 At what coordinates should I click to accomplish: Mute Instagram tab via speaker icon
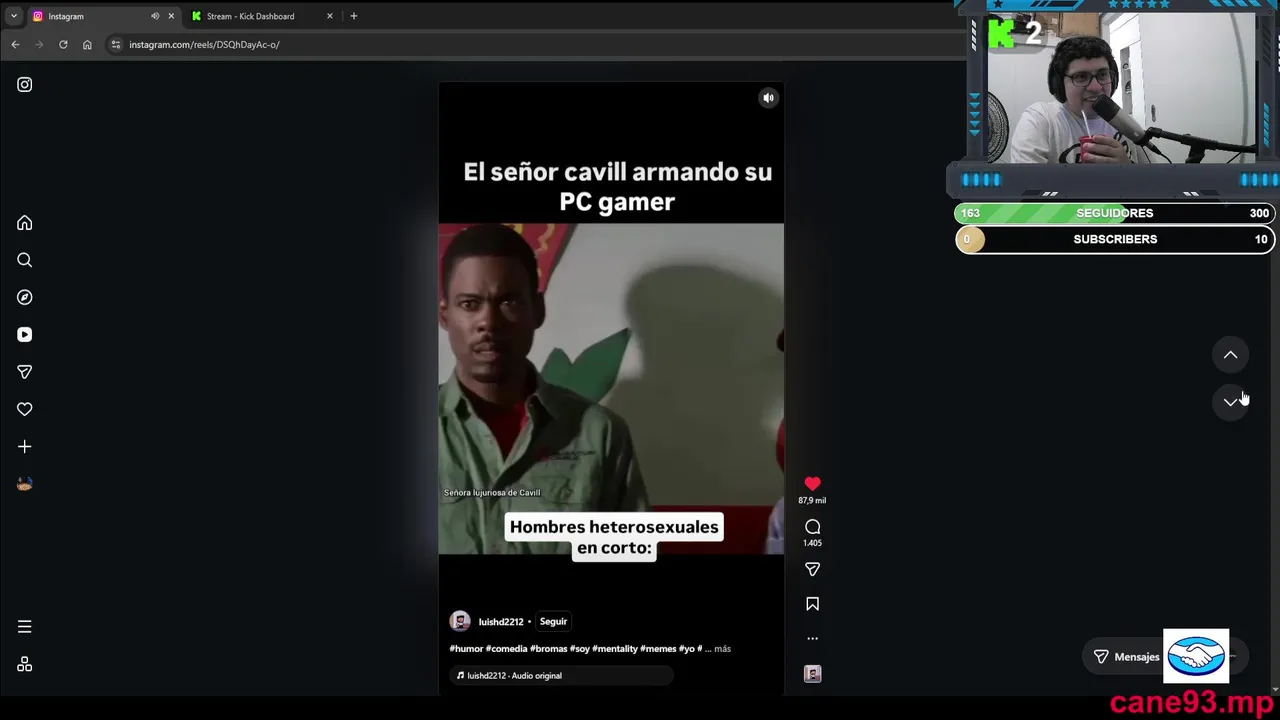[x=155, y=16]
